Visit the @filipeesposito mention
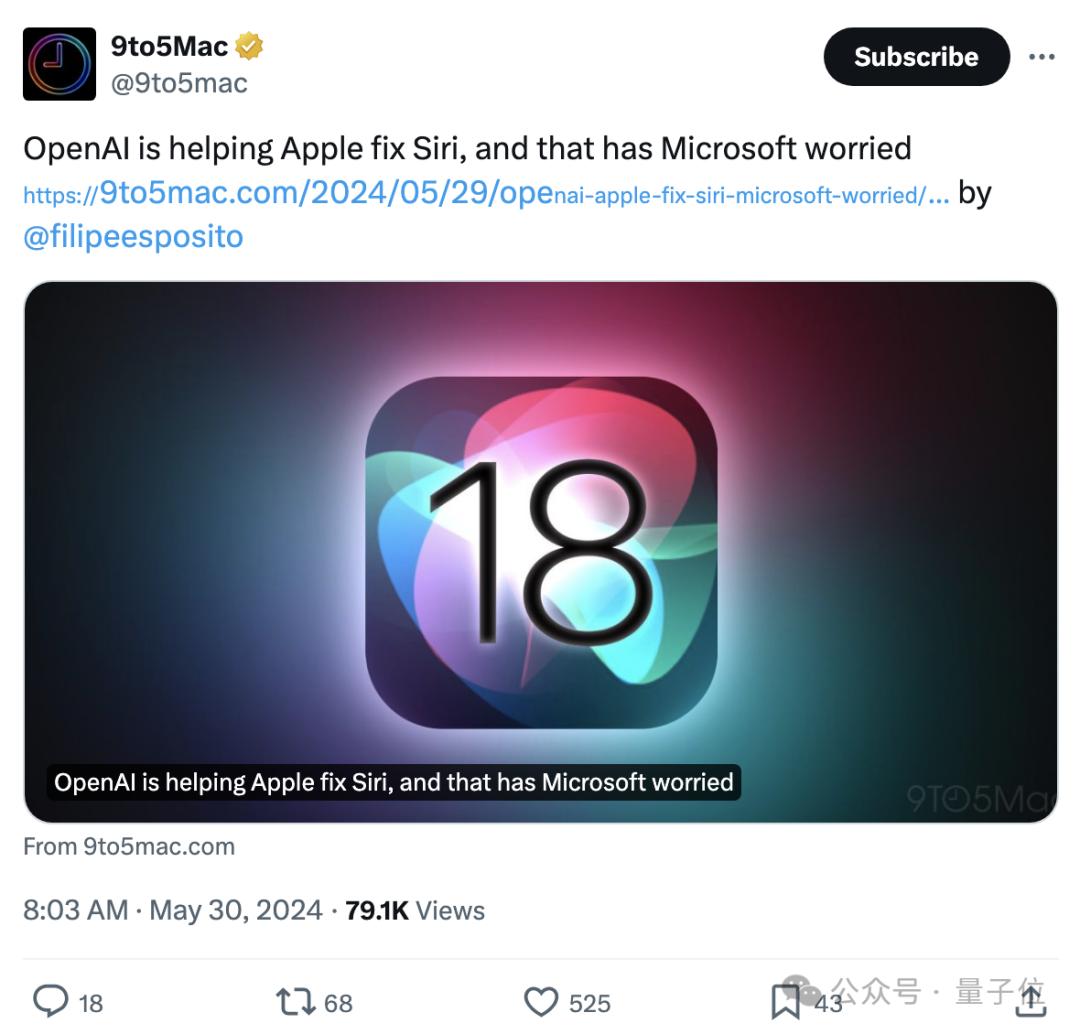The image size is (1080, 1034). [x=133, y=236]
